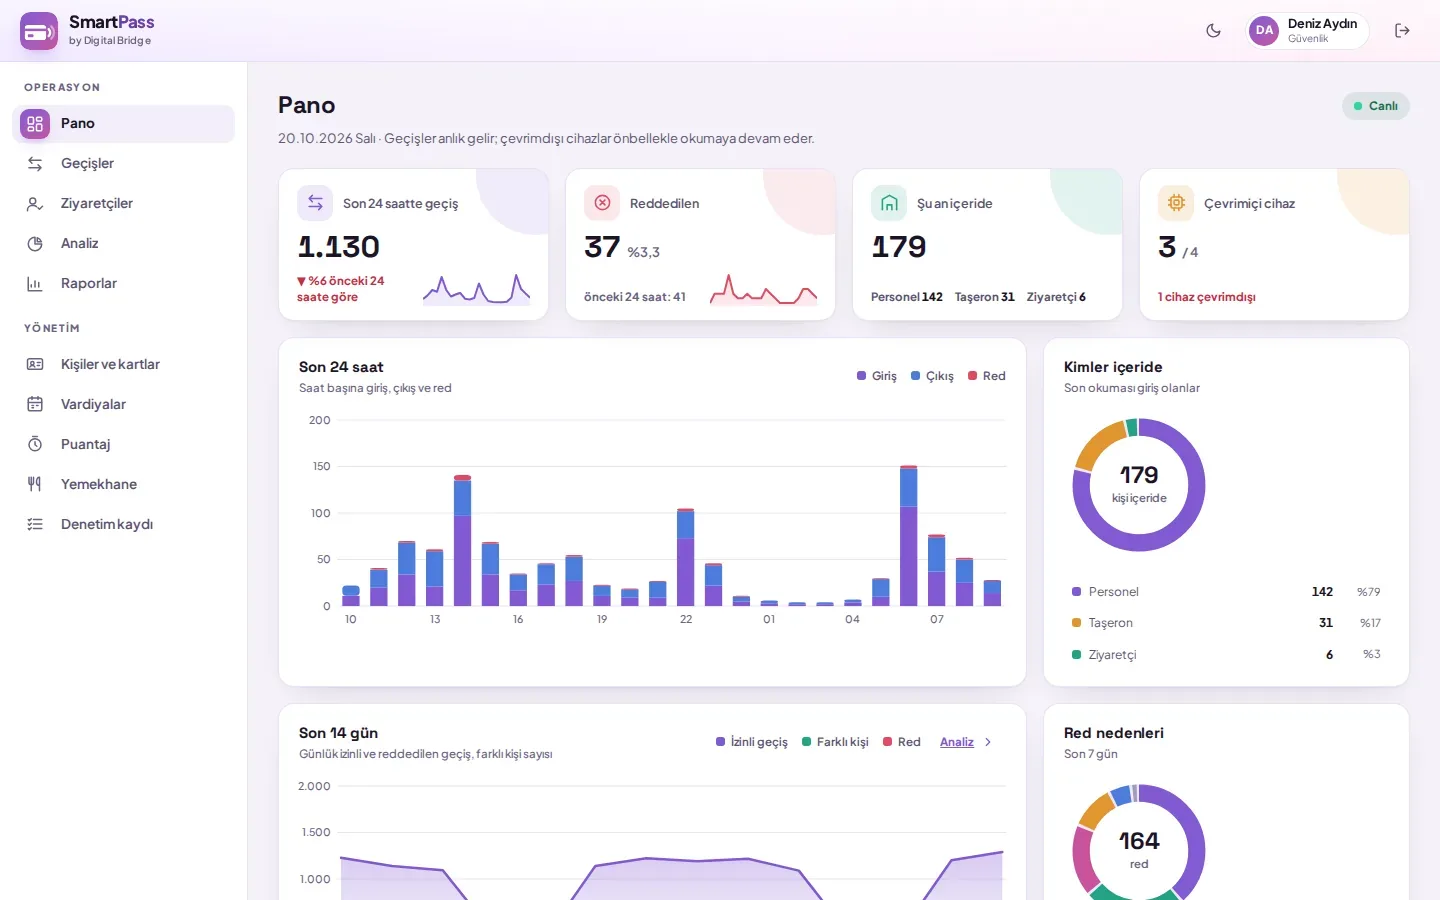Click the Çevrimiçi cihaz chip icon
Image resolution: width=1440 pixels, height=900 pixels.
coord(1176,203)
